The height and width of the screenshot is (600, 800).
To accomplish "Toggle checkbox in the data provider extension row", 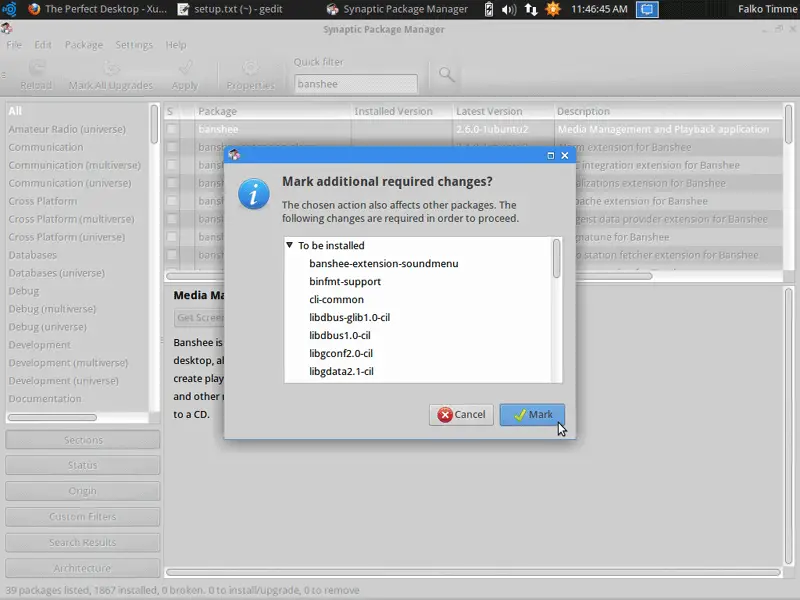I will pos(172,219).
